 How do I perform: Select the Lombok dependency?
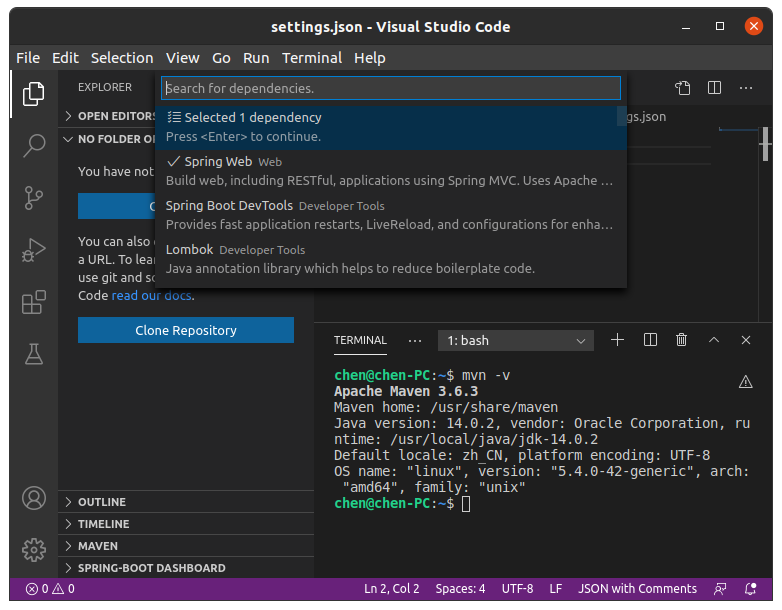pyautogui.click(x=391, y=259)
